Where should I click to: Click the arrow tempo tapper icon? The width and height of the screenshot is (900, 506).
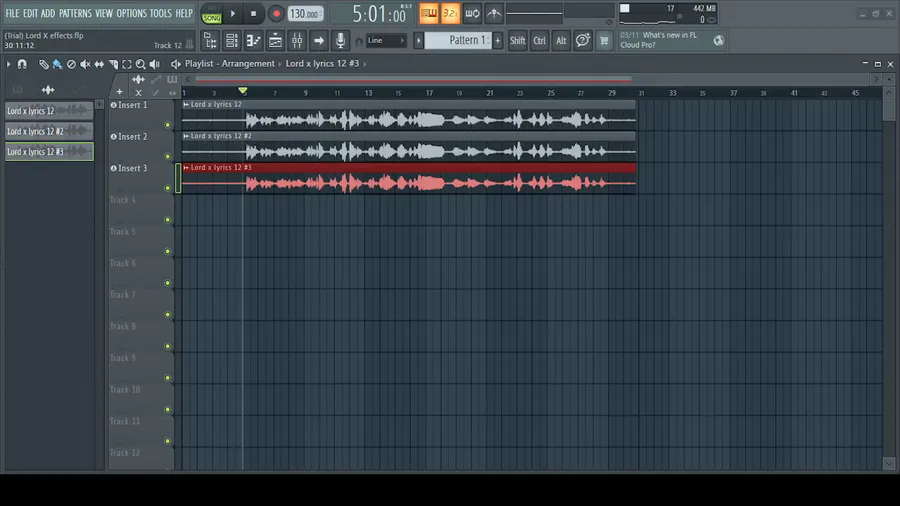[x=319, y=41]
